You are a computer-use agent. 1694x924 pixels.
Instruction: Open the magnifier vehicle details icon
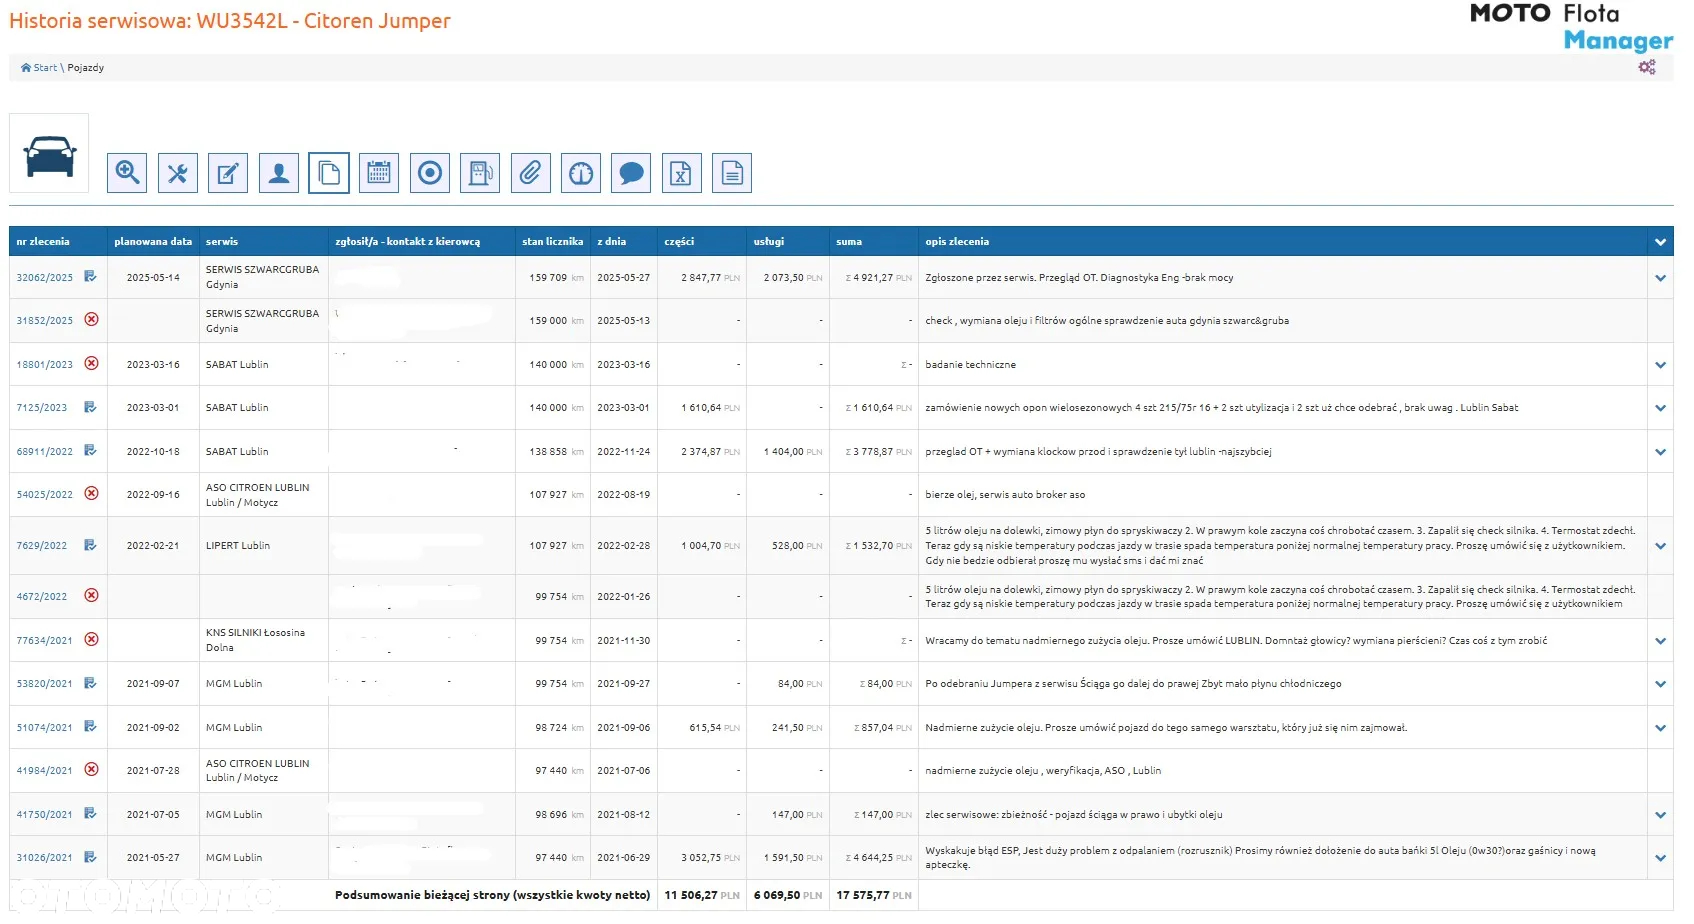pyautogui.click(x=127, y=173)
